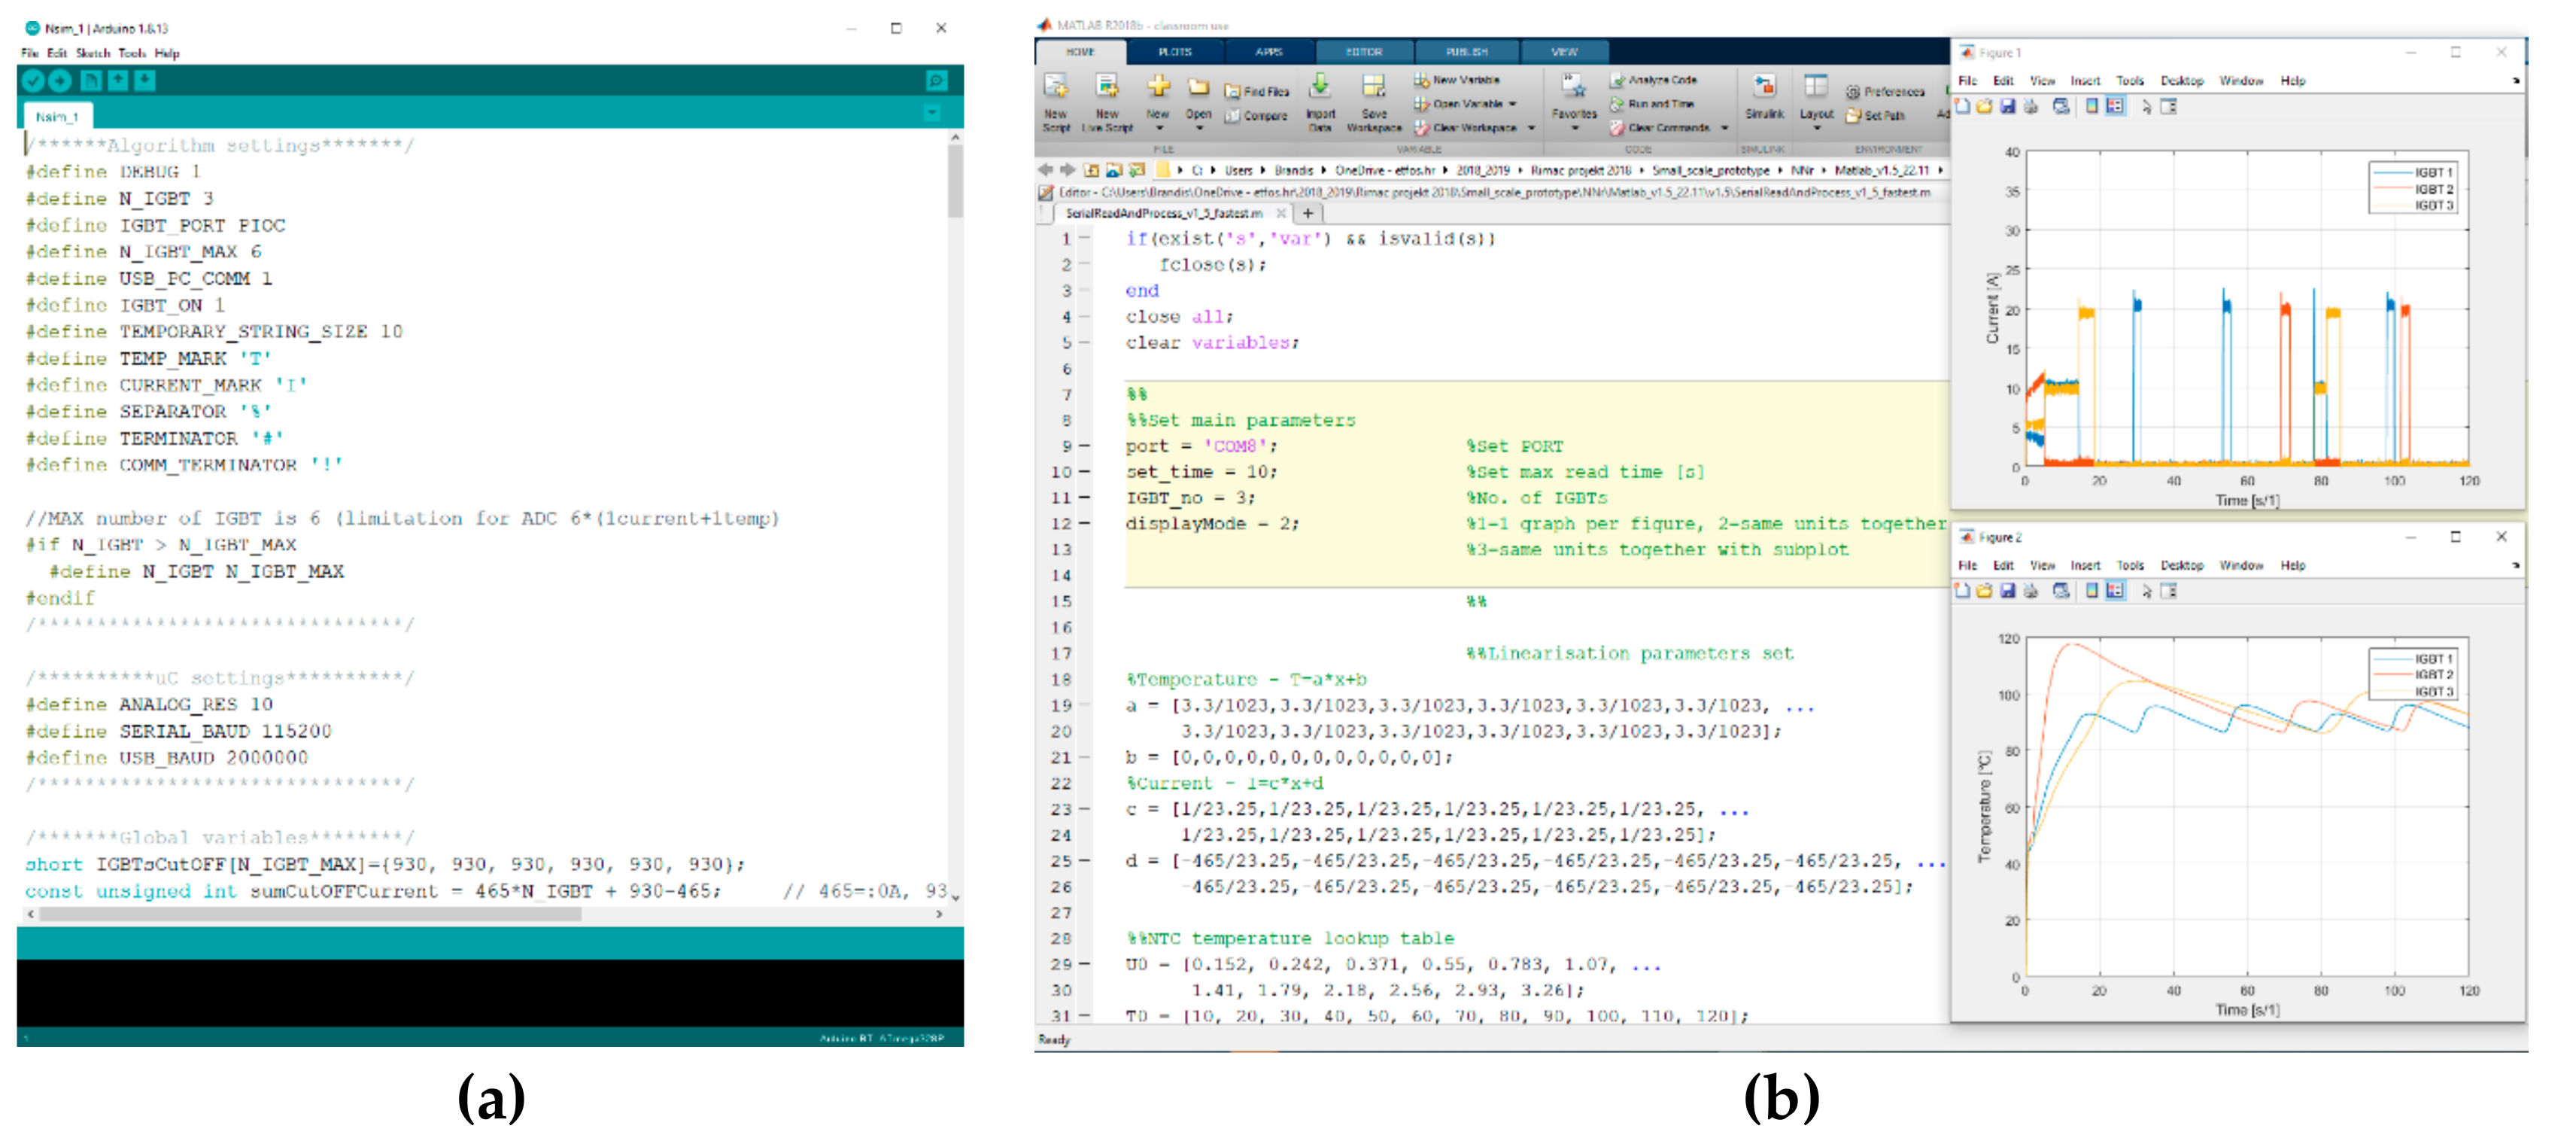2576x1147 pixels.
Task: Open the Arduino tab dropdown arrow
Action: (x=932, y=114)
